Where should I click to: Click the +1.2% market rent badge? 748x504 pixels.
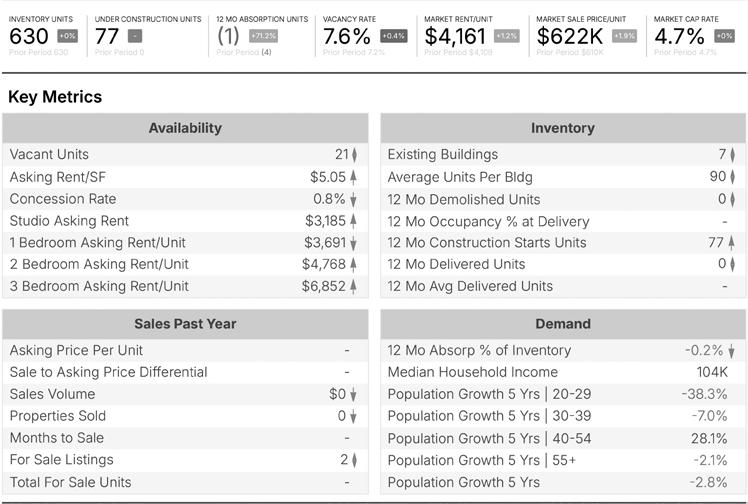(x=506, y=36)
